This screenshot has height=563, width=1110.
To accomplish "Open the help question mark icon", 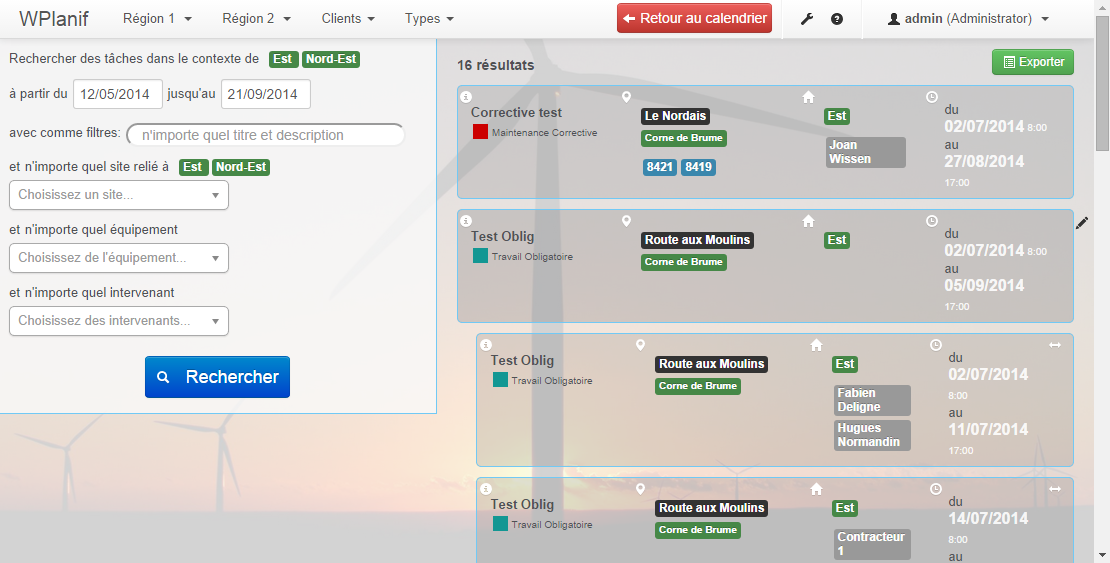I will pos(837,19).
